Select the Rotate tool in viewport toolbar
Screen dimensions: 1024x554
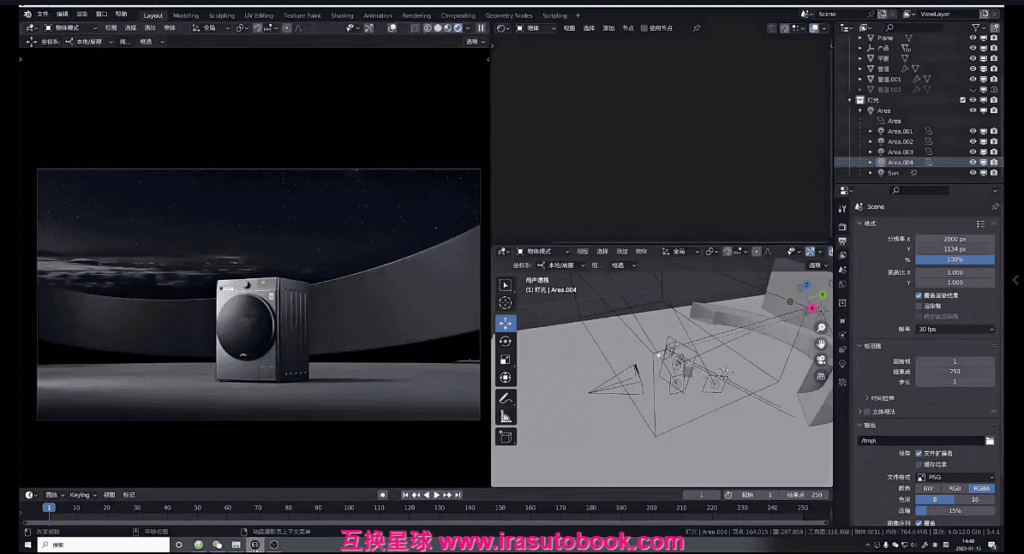pyautogui.click(x=505, y=341)
